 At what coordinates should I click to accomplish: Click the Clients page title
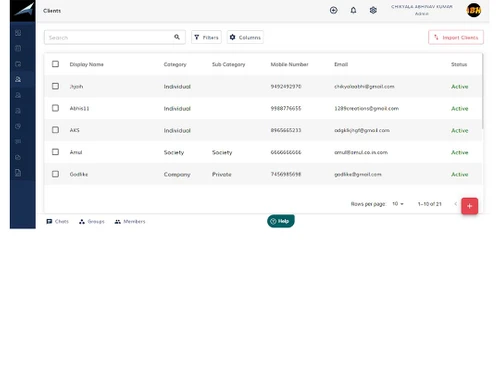click(x=52, y=11)
